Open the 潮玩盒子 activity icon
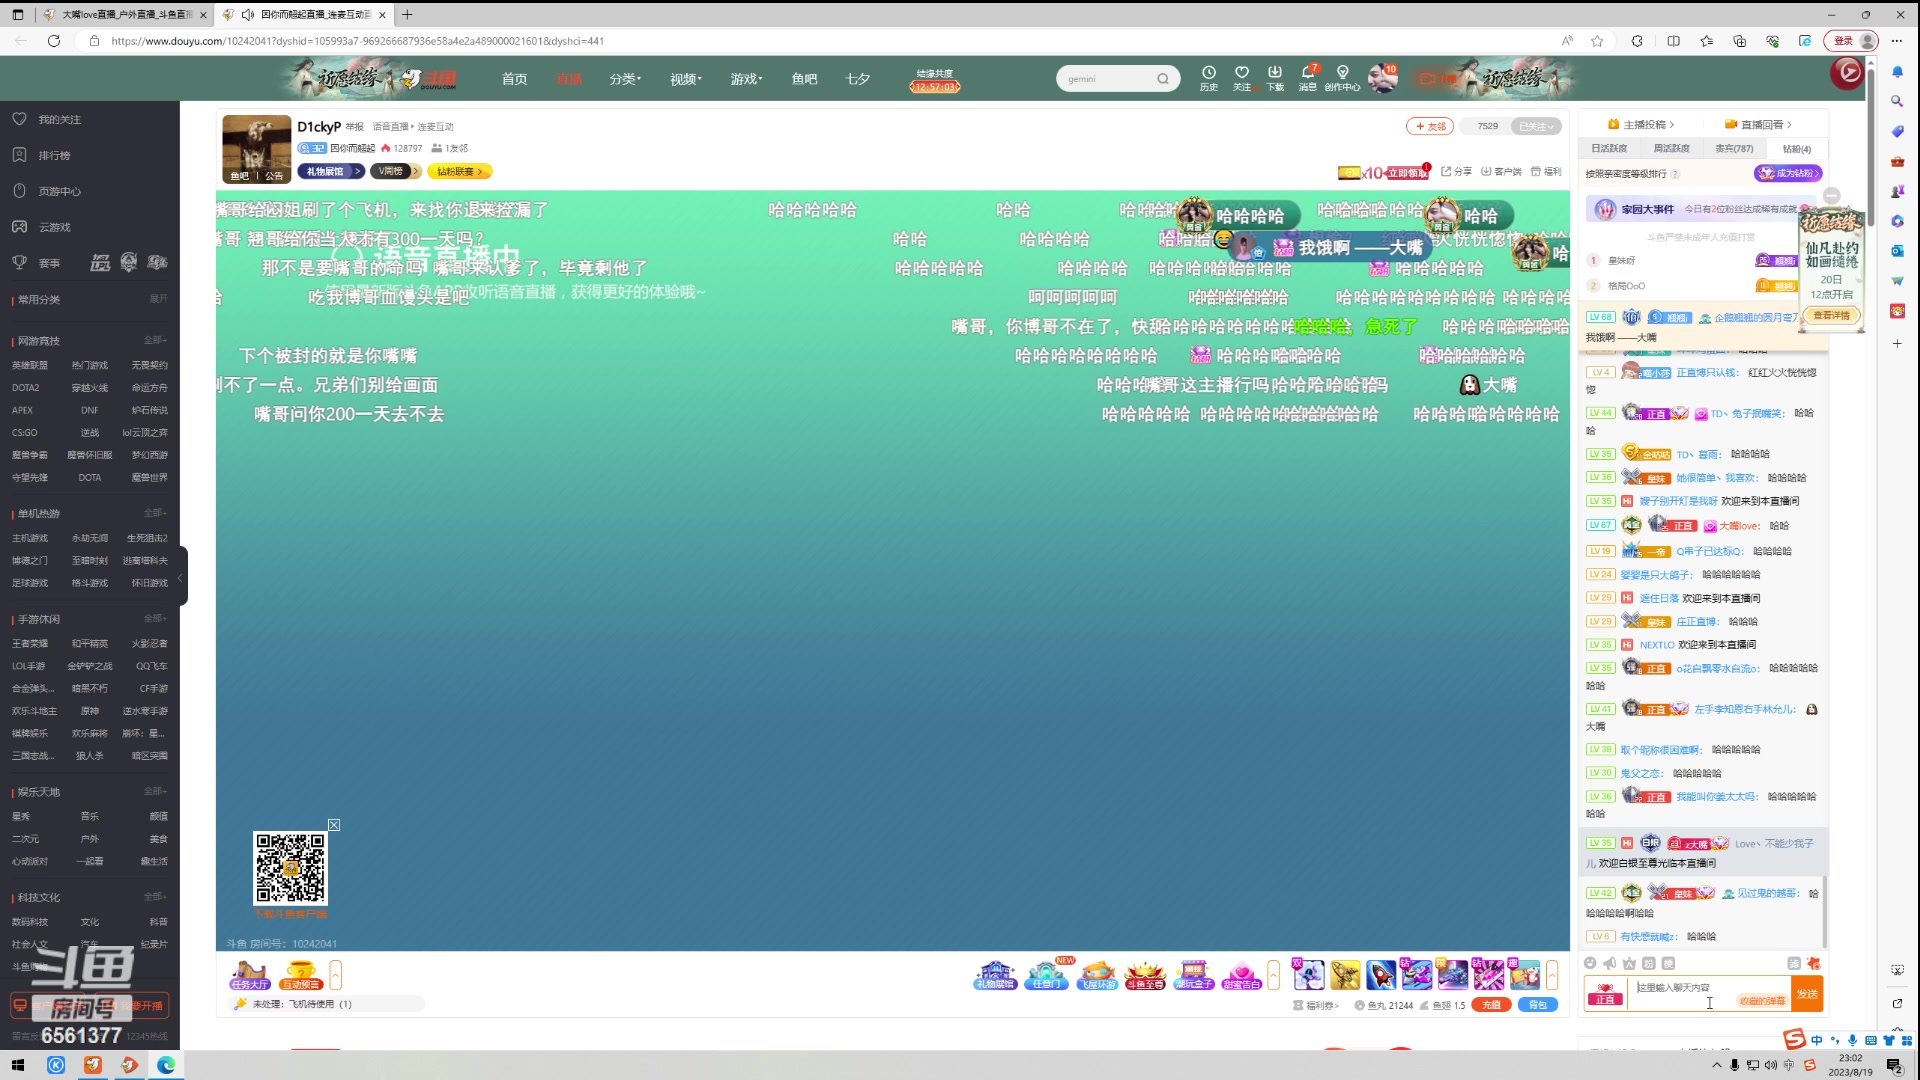1920x1080 pixels. (x=1193, y=975)
